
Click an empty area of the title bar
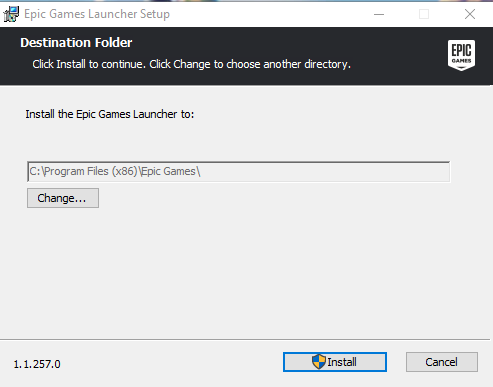267,14
